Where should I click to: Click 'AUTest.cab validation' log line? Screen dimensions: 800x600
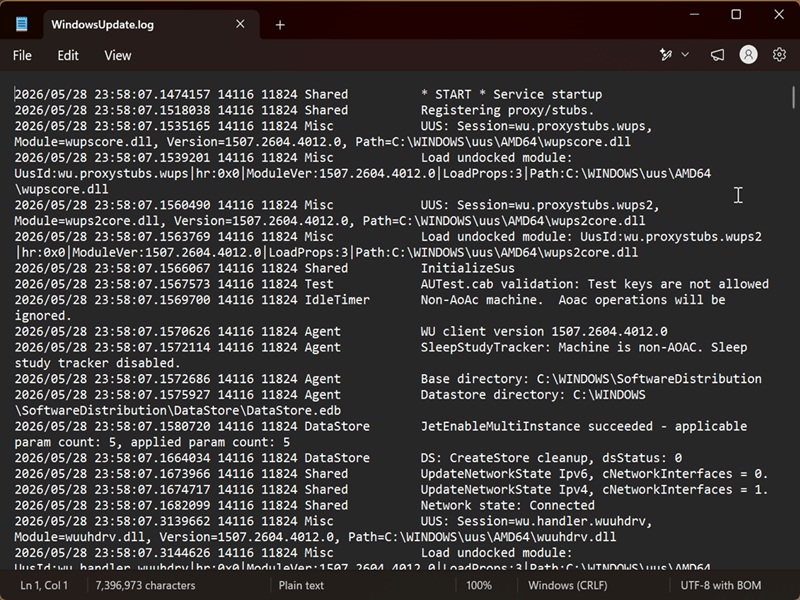[x=594, y=284]
